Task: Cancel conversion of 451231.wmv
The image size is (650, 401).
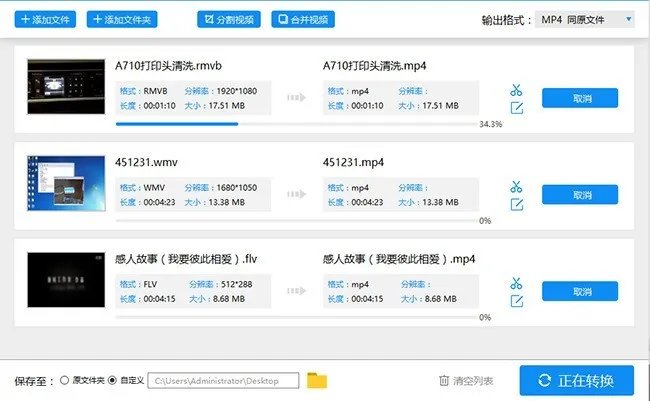Action: click(580, 195)
